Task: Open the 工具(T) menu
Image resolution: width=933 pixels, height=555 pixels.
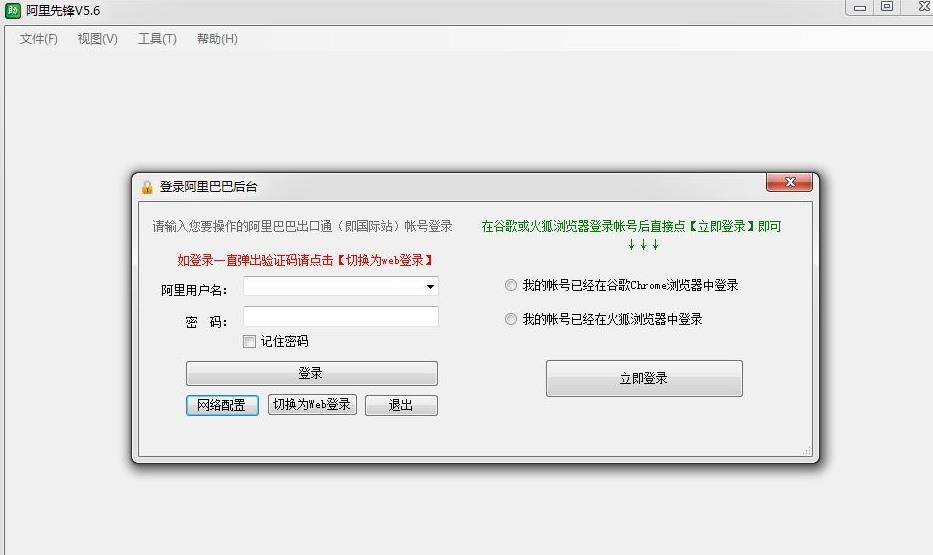Action: click(x=157, y=39)
